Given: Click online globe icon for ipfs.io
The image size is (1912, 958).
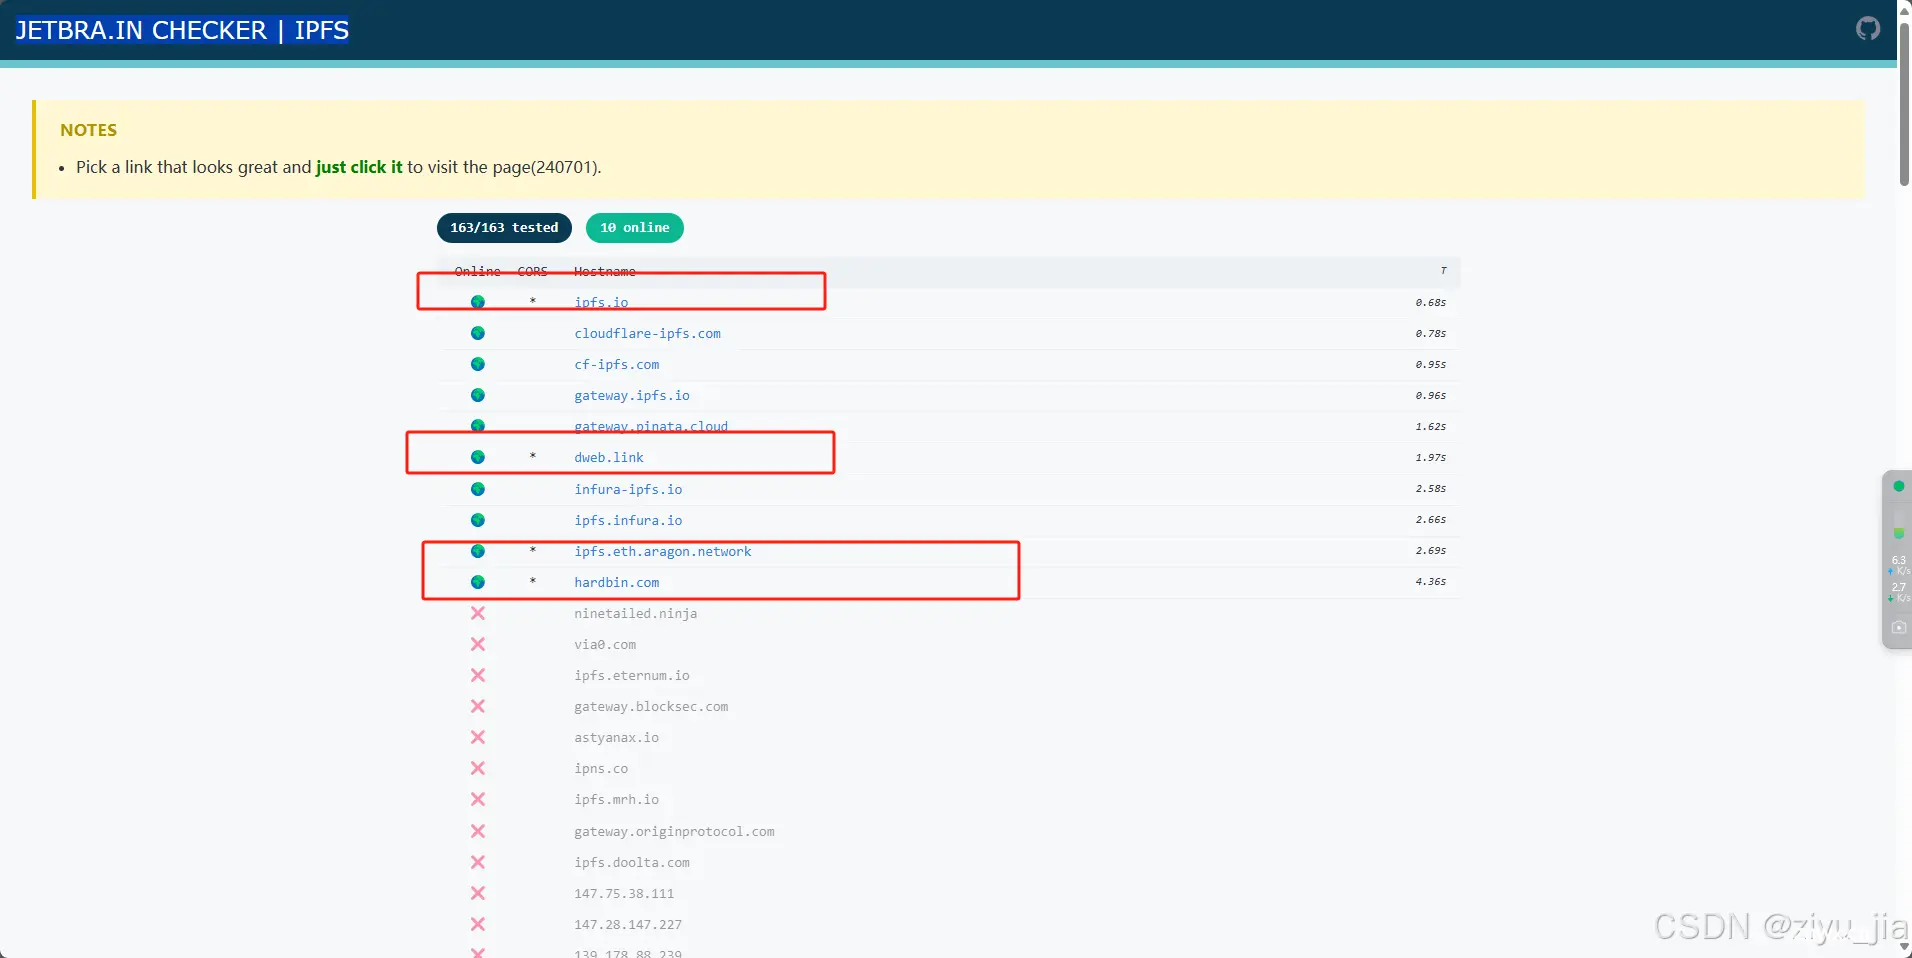Looking at the screenshot, I should pyautogui.click(x=478, y=302).
